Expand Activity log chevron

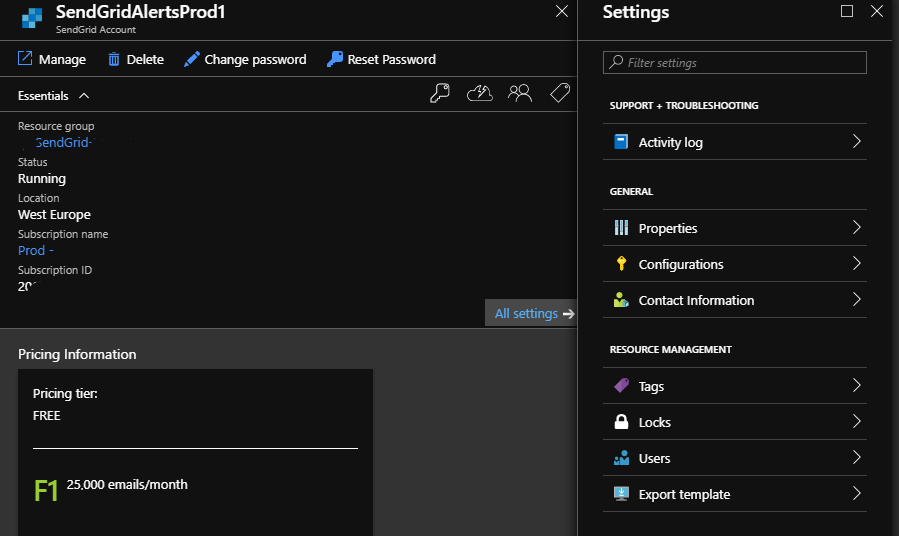(x=857, y=142)
